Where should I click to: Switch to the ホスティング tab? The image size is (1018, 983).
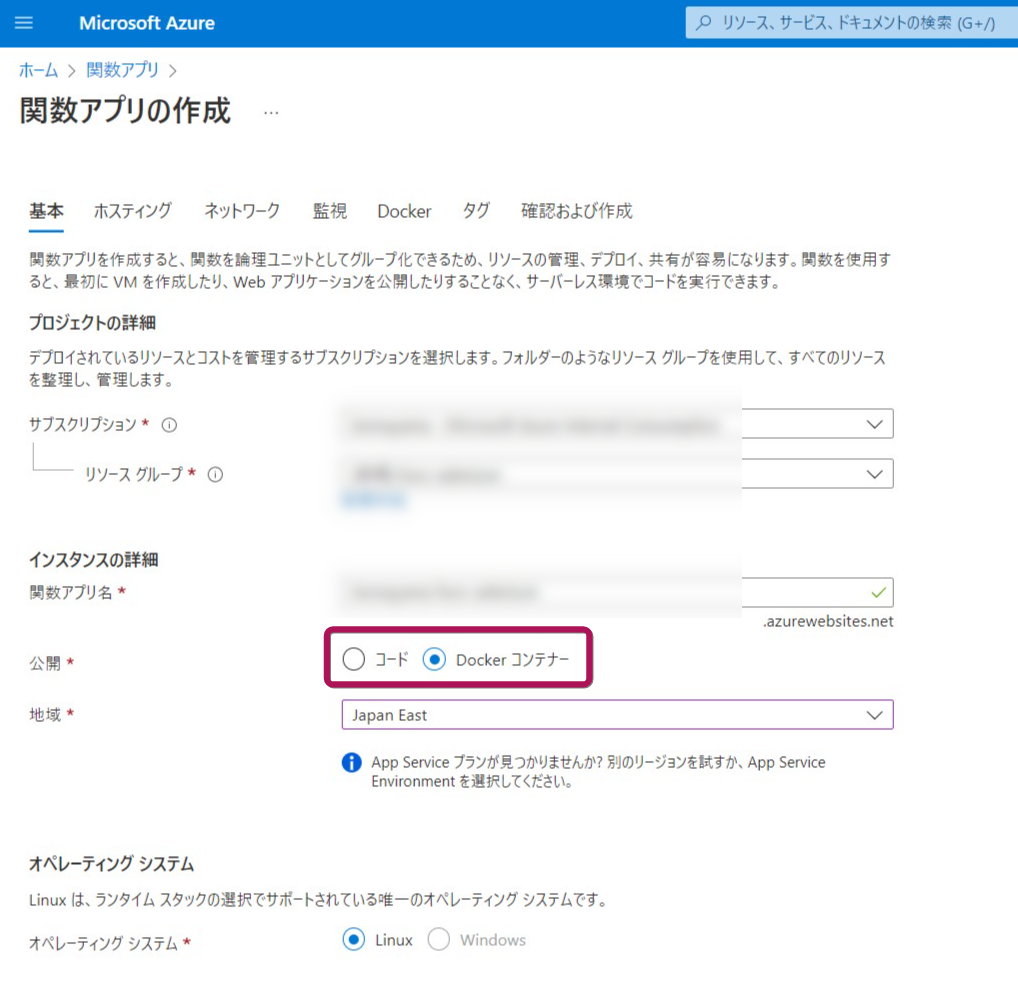click(133, 211)
